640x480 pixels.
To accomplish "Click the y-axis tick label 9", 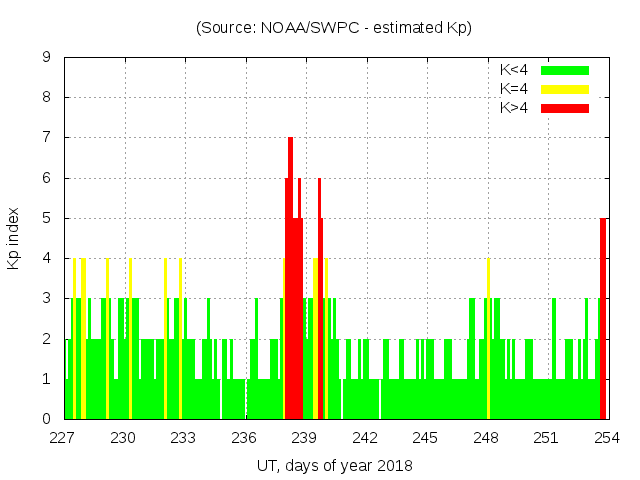I will coord(47,58).
